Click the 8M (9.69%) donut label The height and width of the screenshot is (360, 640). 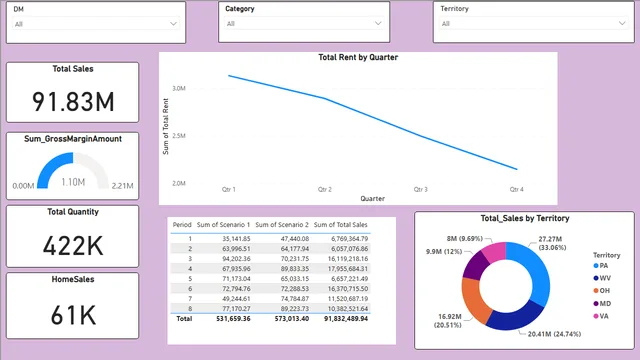click(x=464, y=239)
